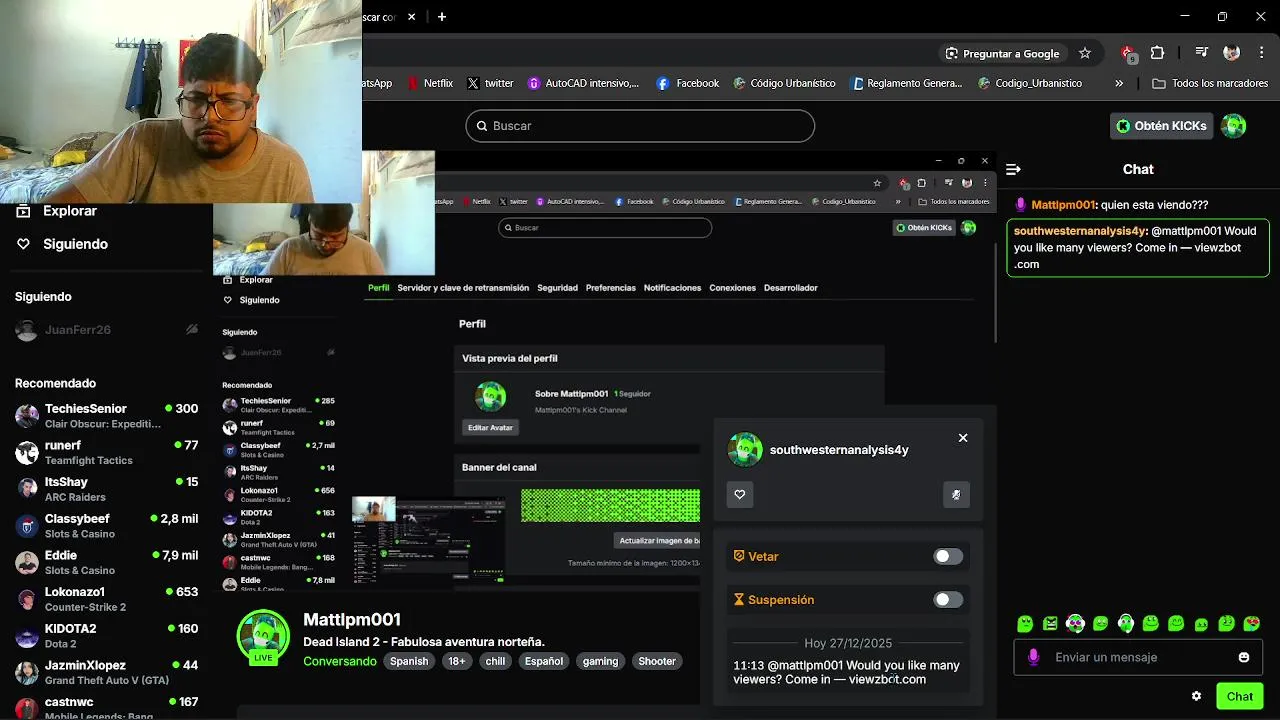
Task: Open the Seguridad tab in stream
Action: pos(557,288)
